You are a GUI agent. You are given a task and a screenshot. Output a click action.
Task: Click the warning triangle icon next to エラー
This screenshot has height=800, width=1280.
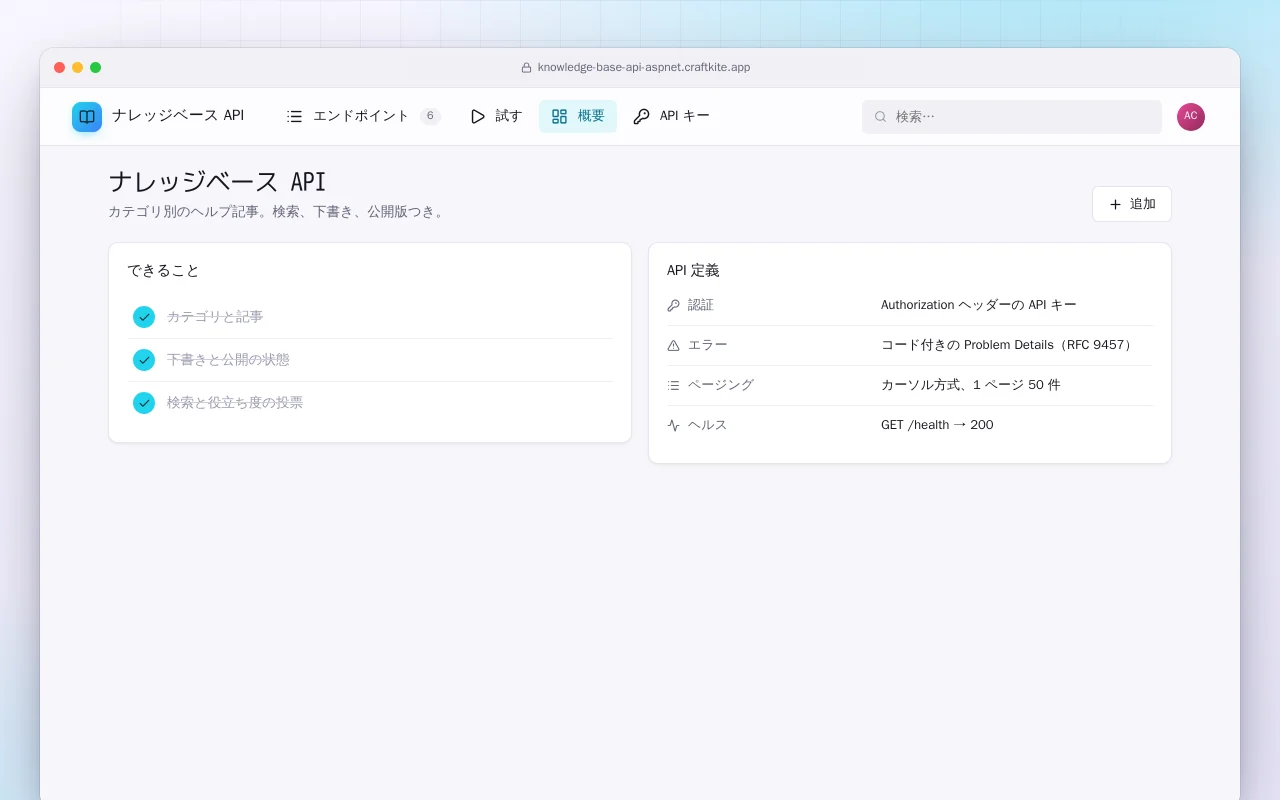pyautogui.click(x=673, y=345)
